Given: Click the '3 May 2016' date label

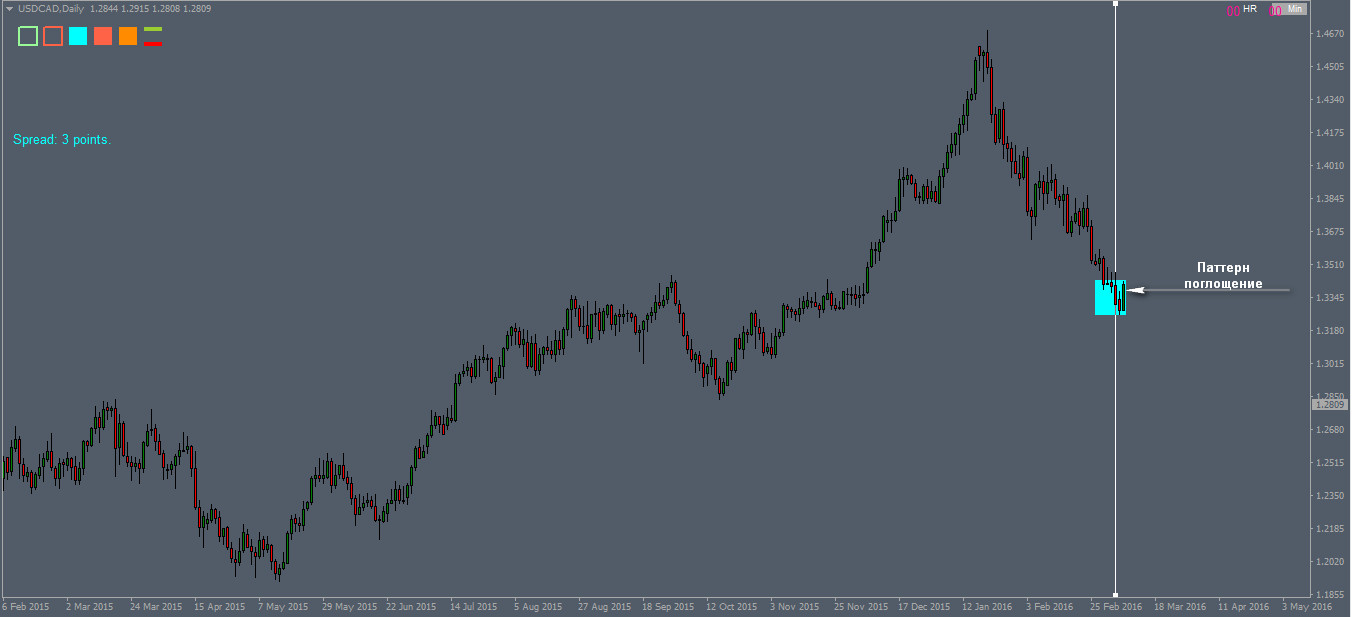Looking at the screenshot, I should [x=1307, y=607].
